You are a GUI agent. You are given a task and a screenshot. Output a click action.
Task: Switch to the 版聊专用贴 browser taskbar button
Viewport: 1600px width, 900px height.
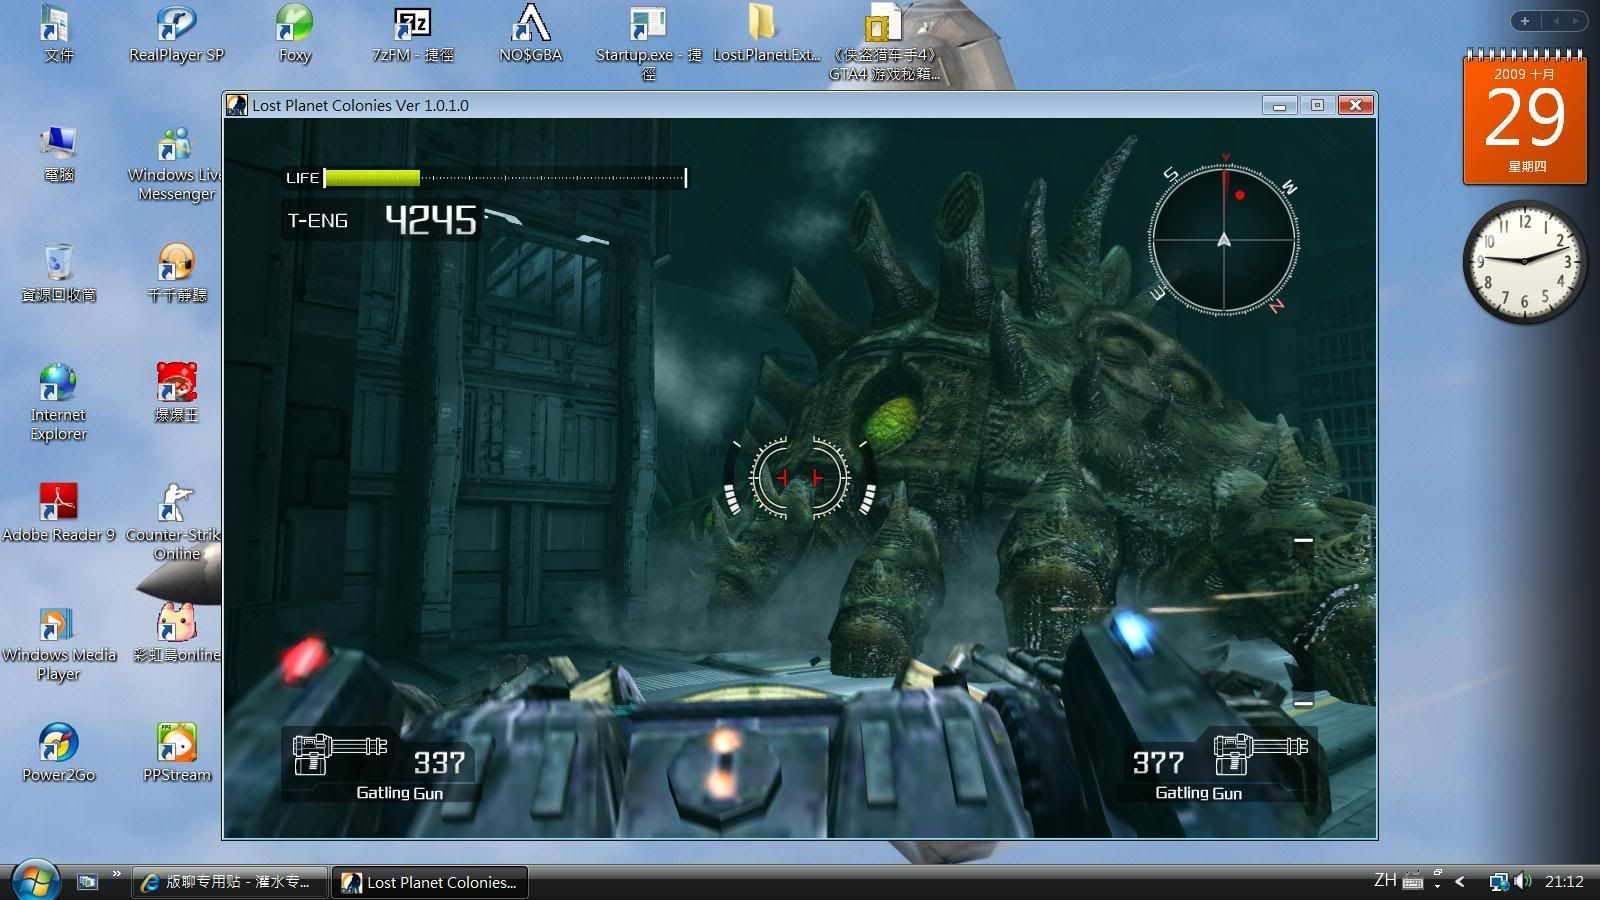pyautogui.click(x=229, y=882)
